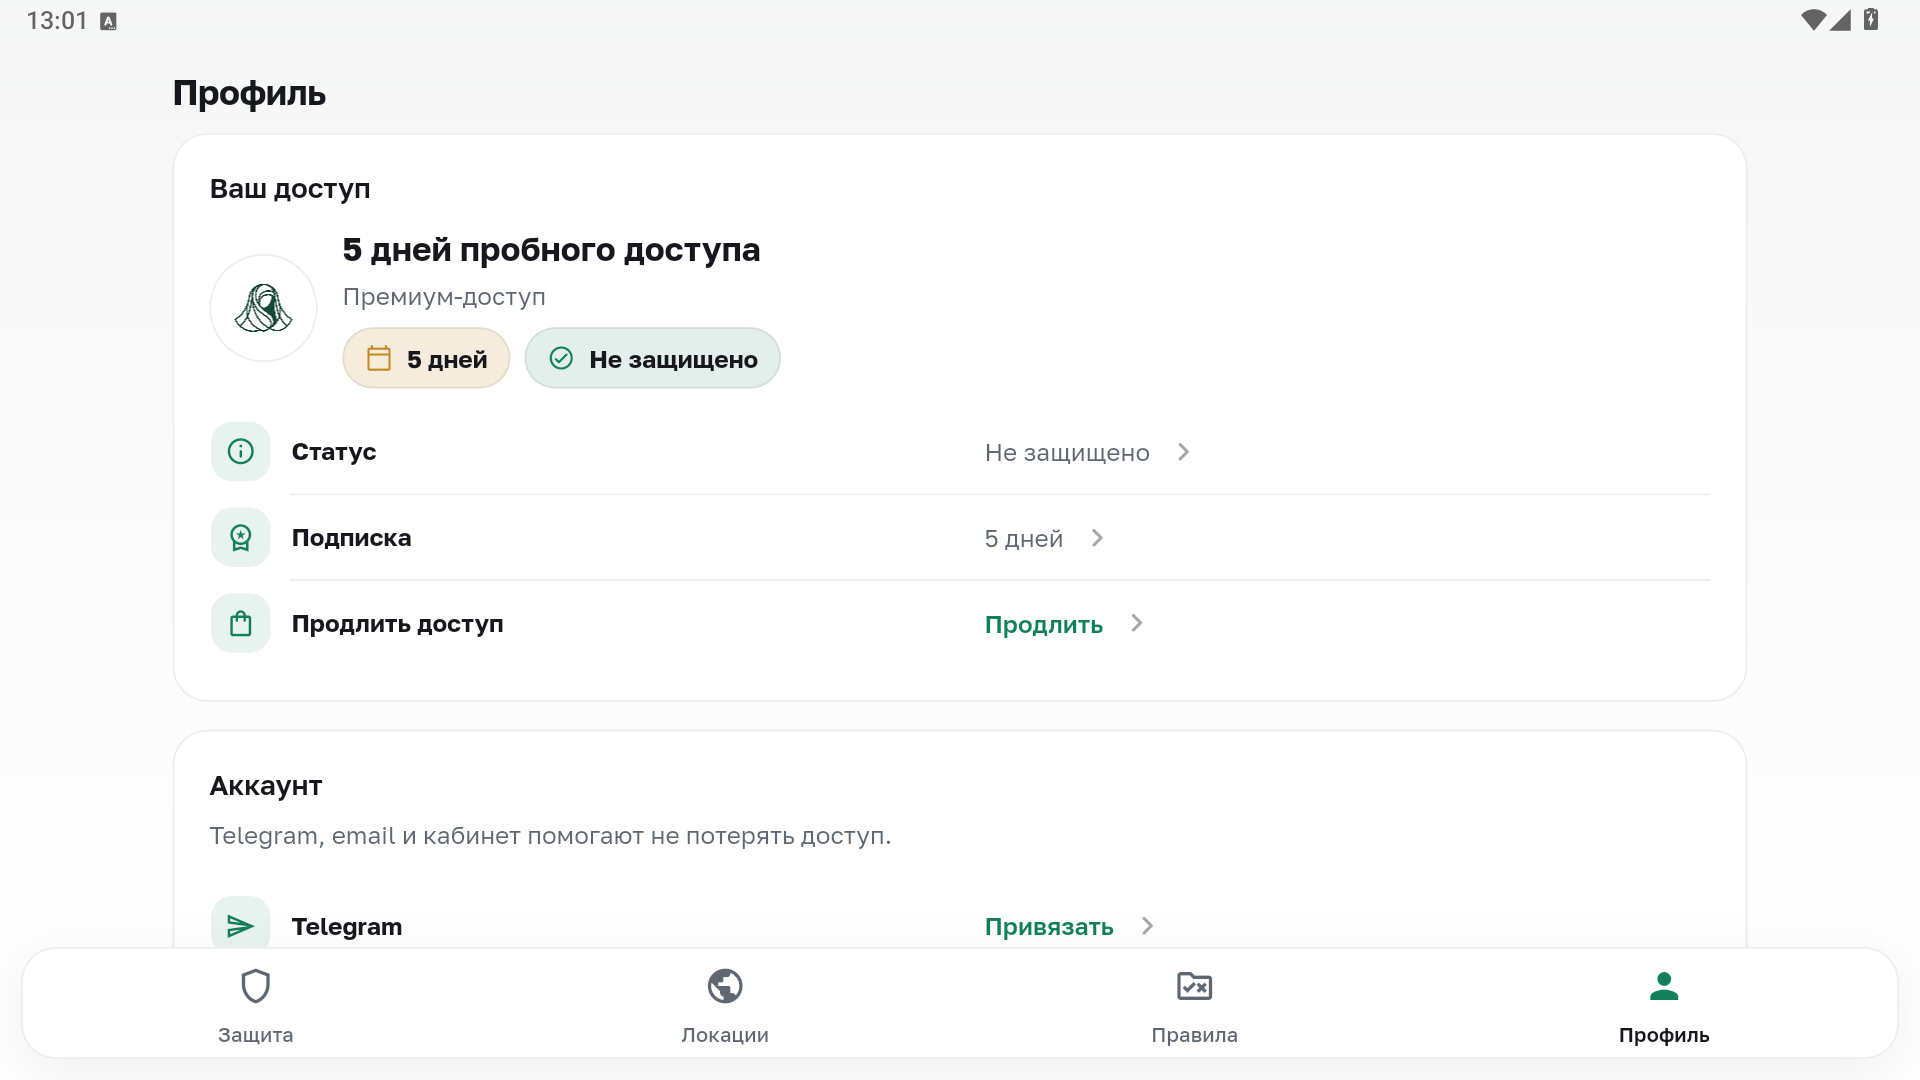Image resolution: width=1920 pixels, height=1080 pixels.
Task: Tap the battery indicator in status bar
Action: (x=1871, y=19)
